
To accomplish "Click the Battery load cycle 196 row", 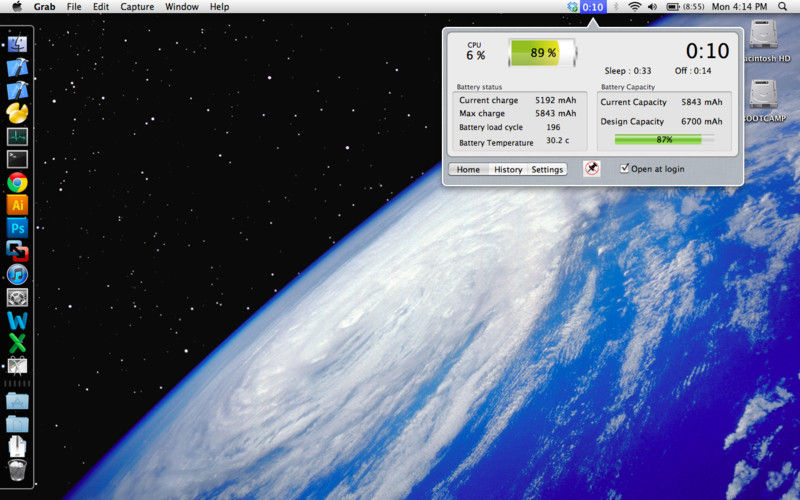I will coord(509,127).
